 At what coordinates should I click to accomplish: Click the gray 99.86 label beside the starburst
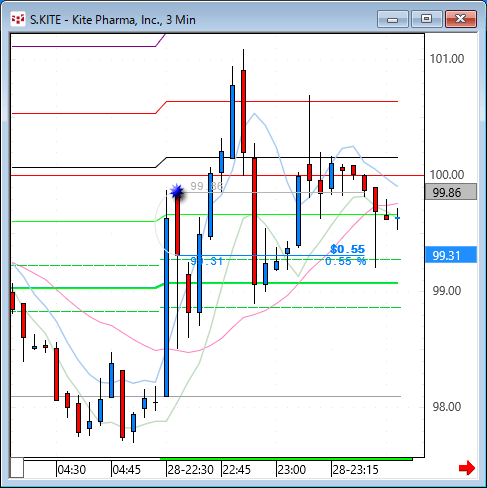(x=207, y=186)
